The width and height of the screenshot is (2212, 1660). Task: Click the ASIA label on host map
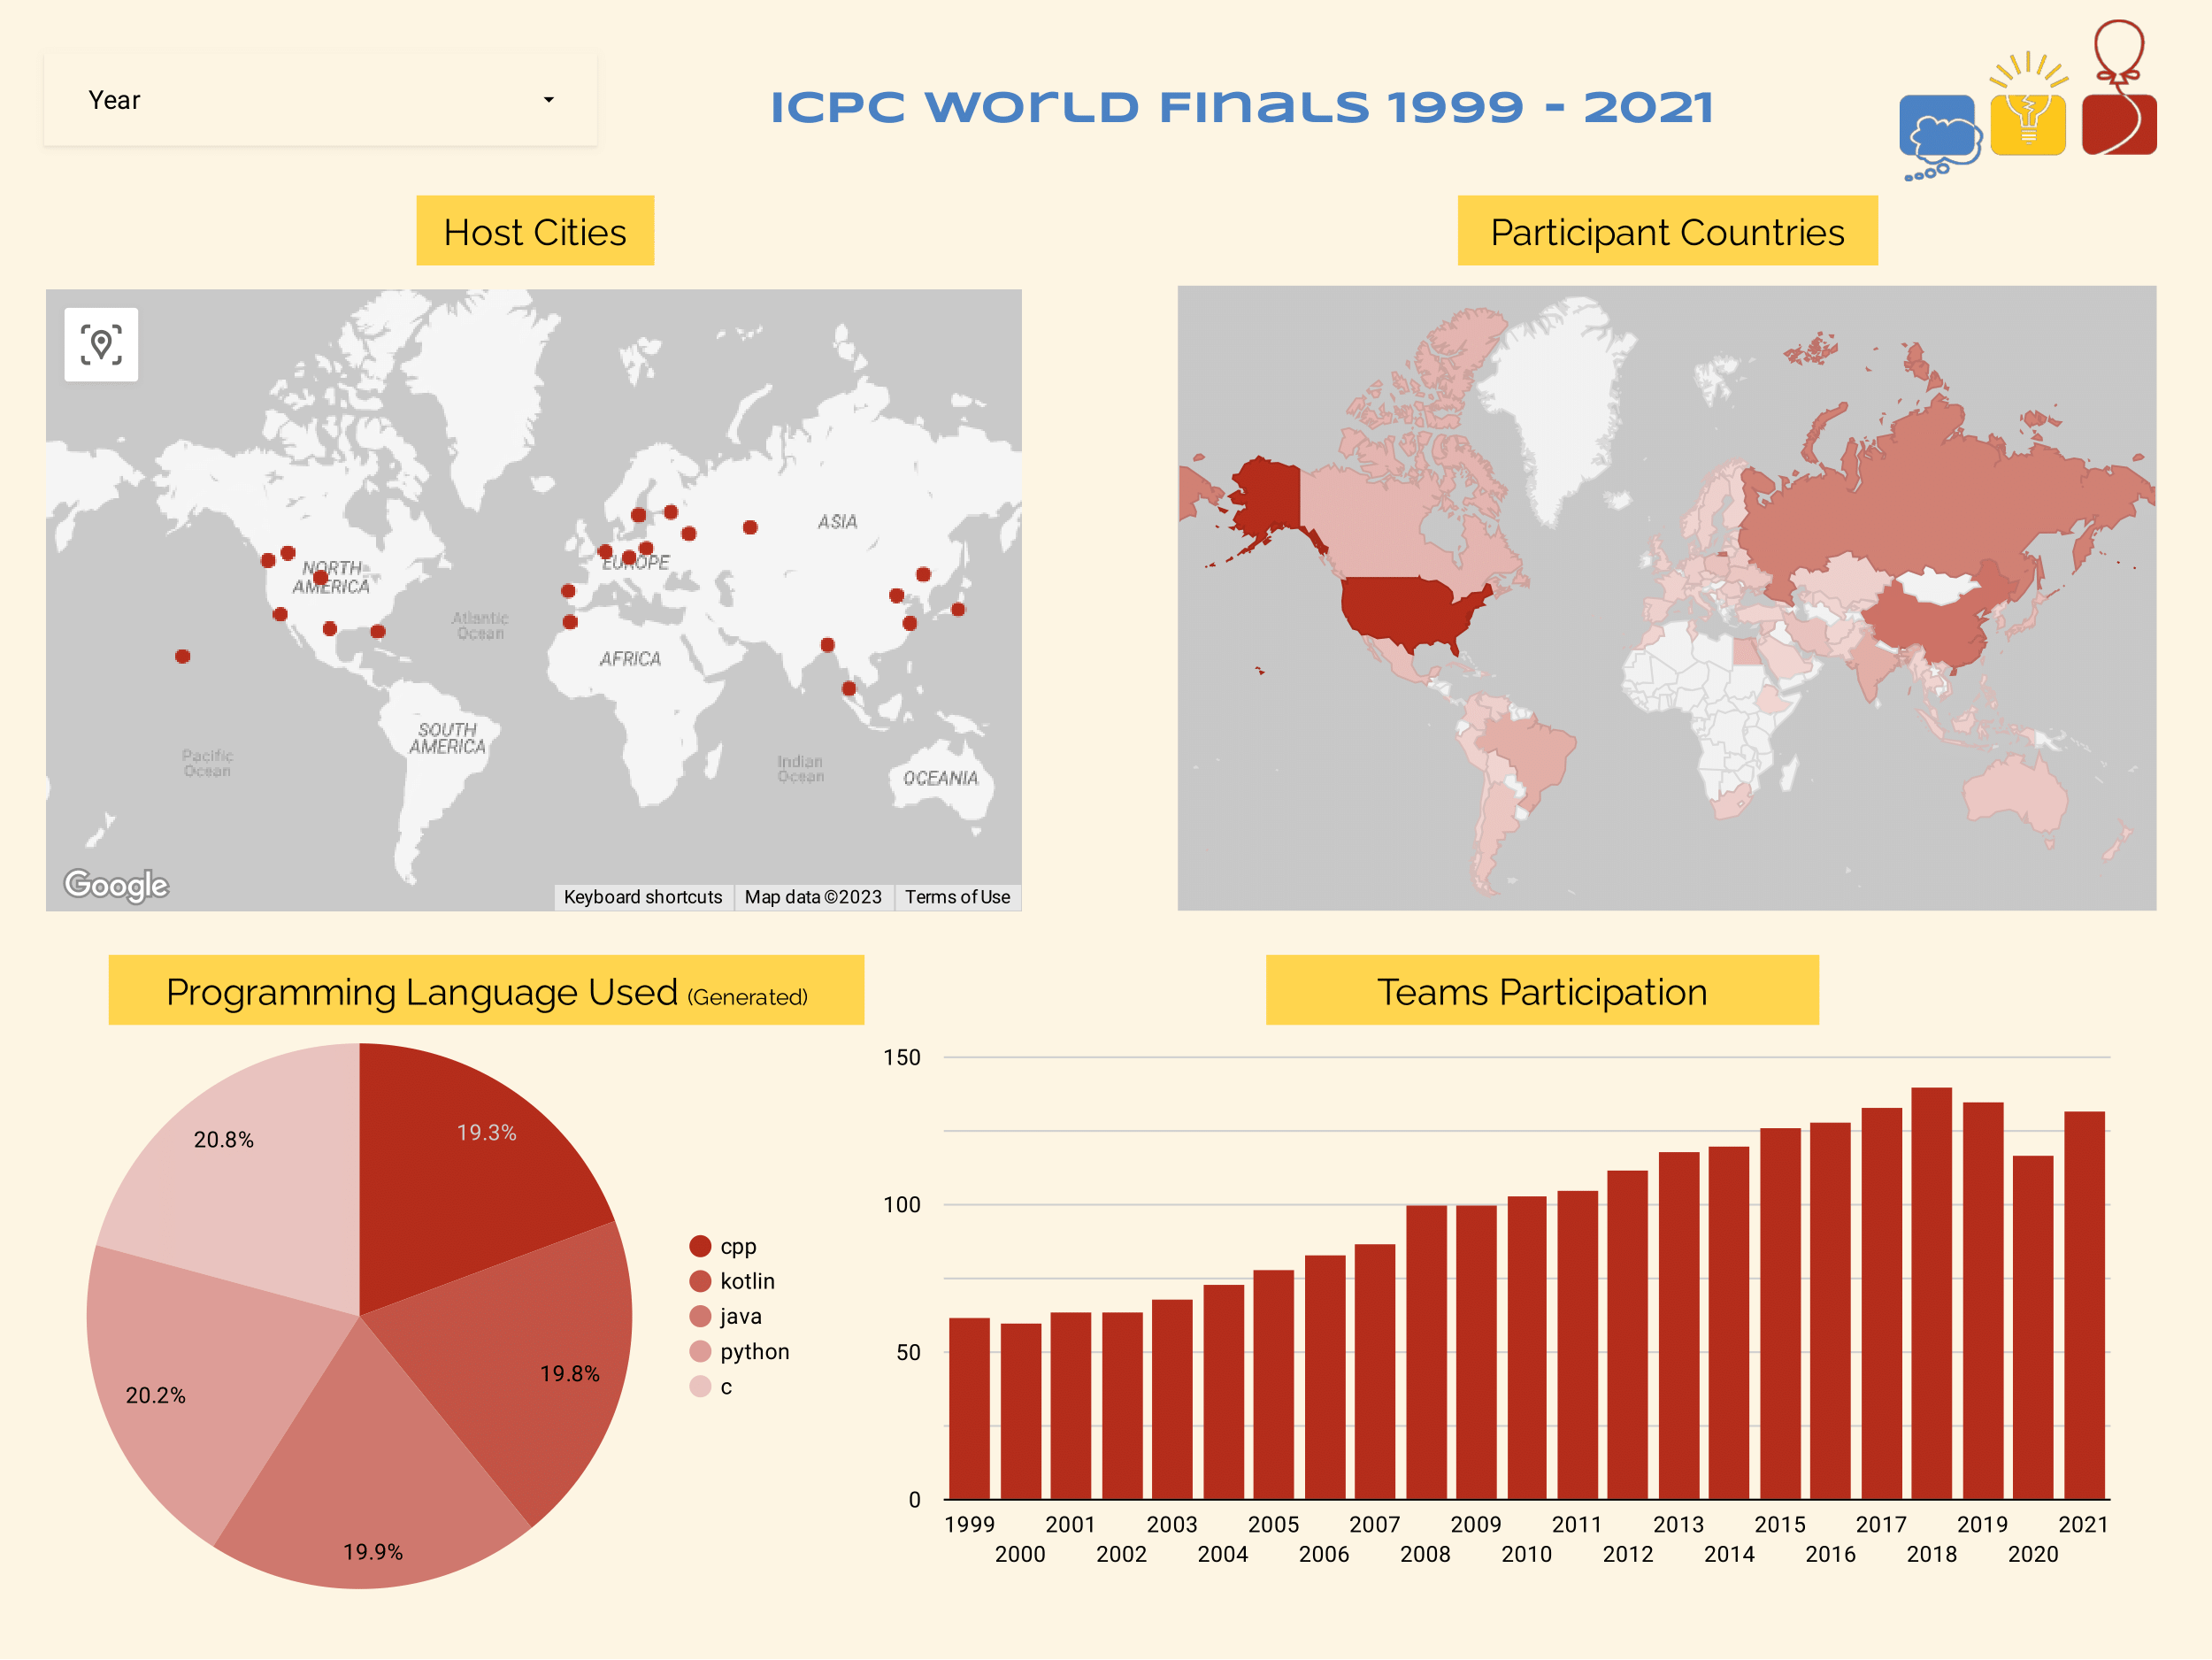838,522
